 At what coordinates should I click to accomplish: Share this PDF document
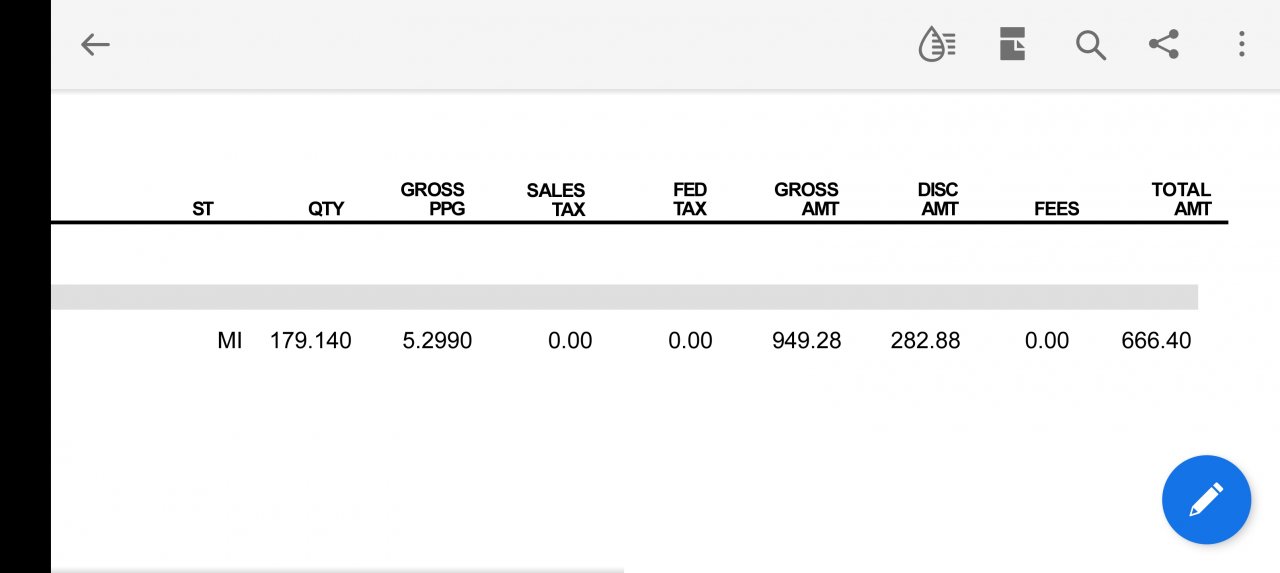click(x=1163, y=44)
